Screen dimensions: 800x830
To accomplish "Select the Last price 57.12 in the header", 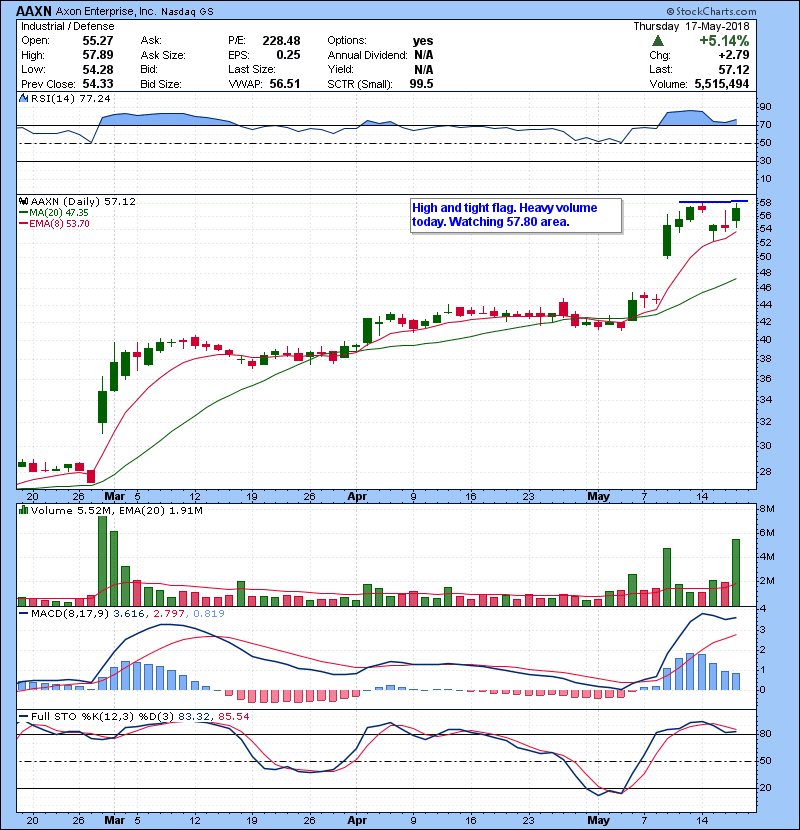I will 734,69.
